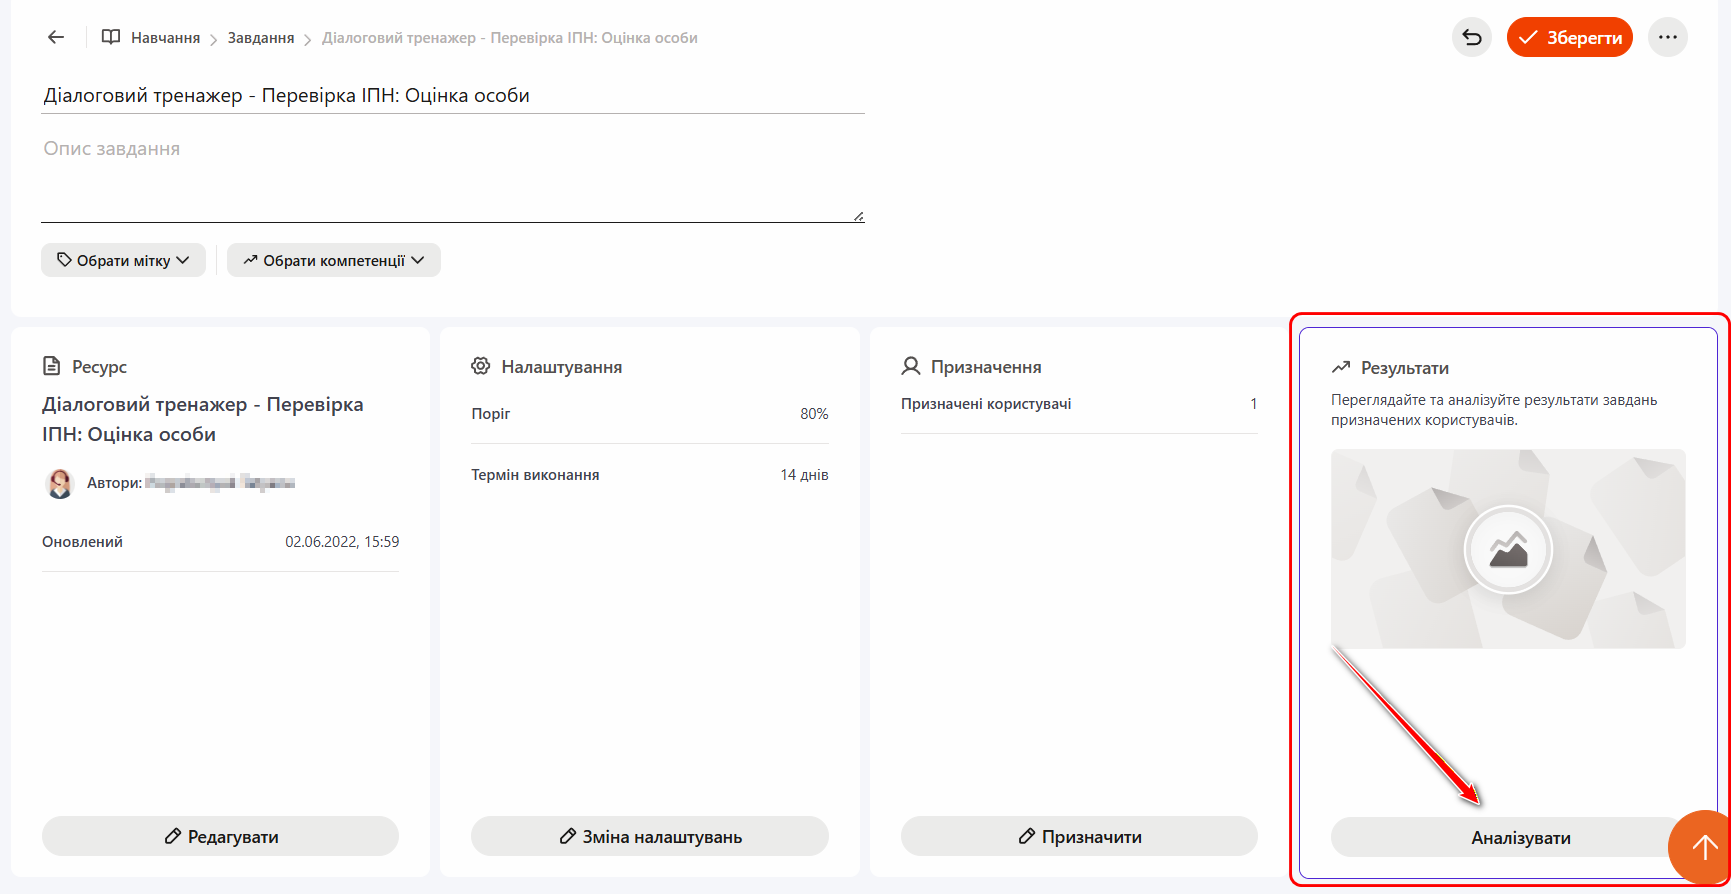Click the author avatar picture
Screen dimensions: 1731x894
(60, 483)
